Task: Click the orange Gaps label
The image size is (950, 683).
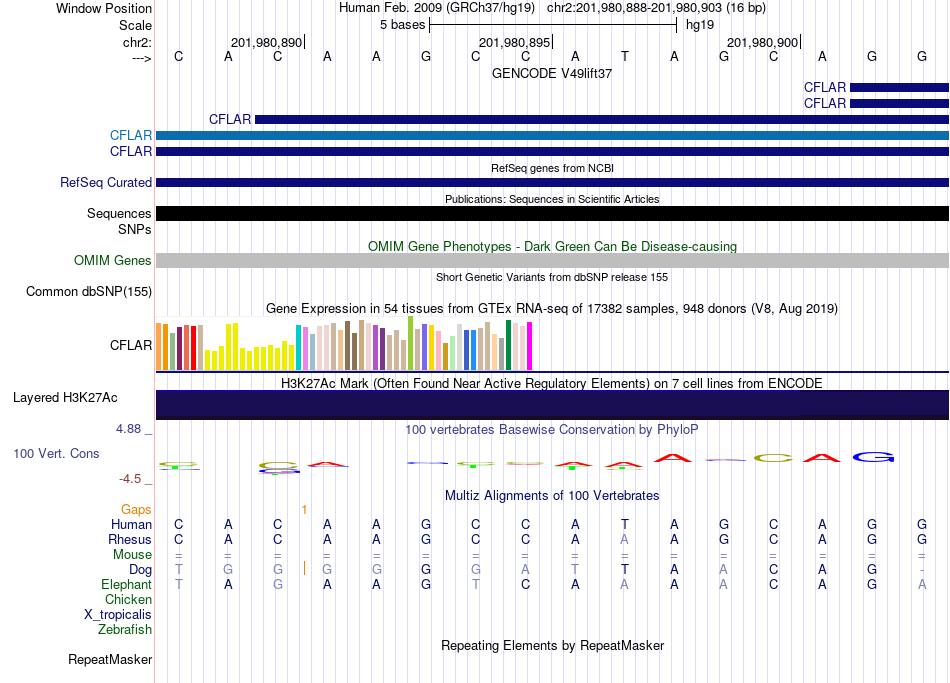Action: pyautogui.click(x=136, y=510)
